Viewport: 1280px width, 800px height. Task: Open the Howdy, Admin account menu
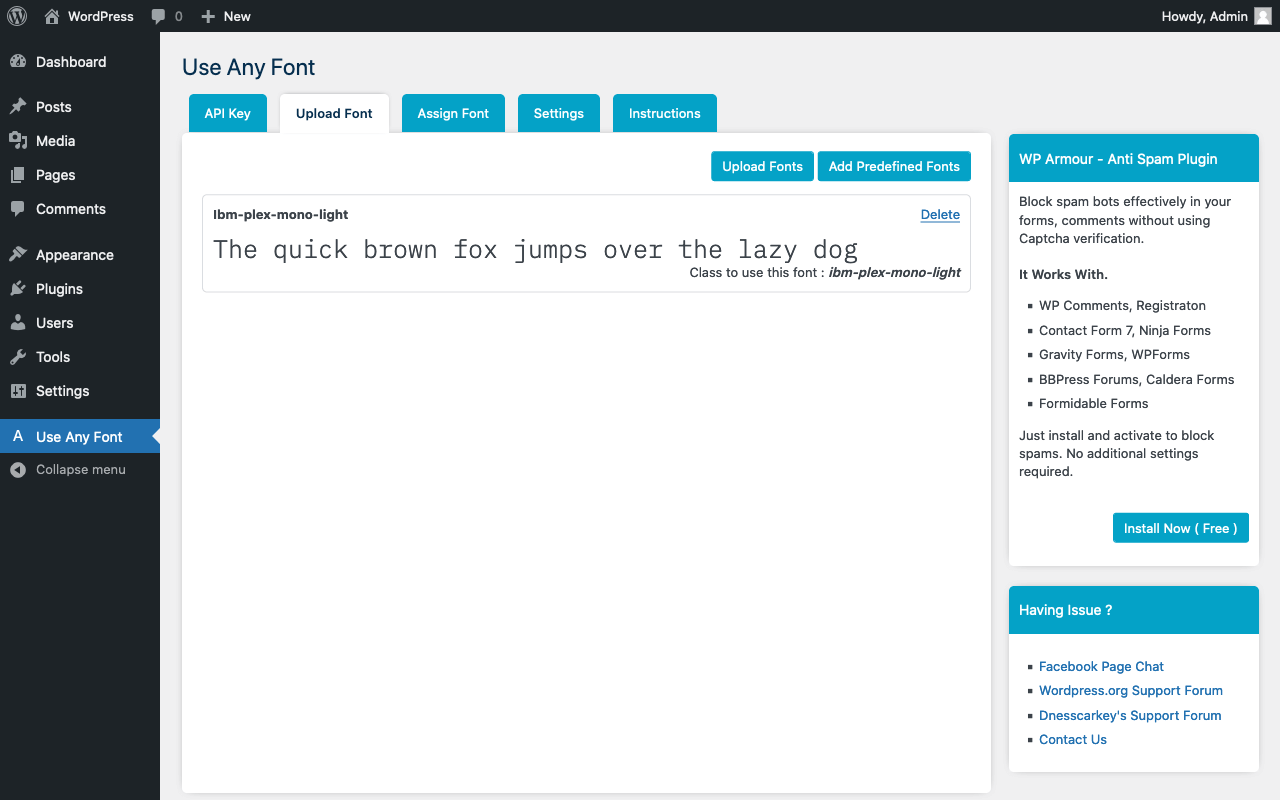coord(1216,16)
